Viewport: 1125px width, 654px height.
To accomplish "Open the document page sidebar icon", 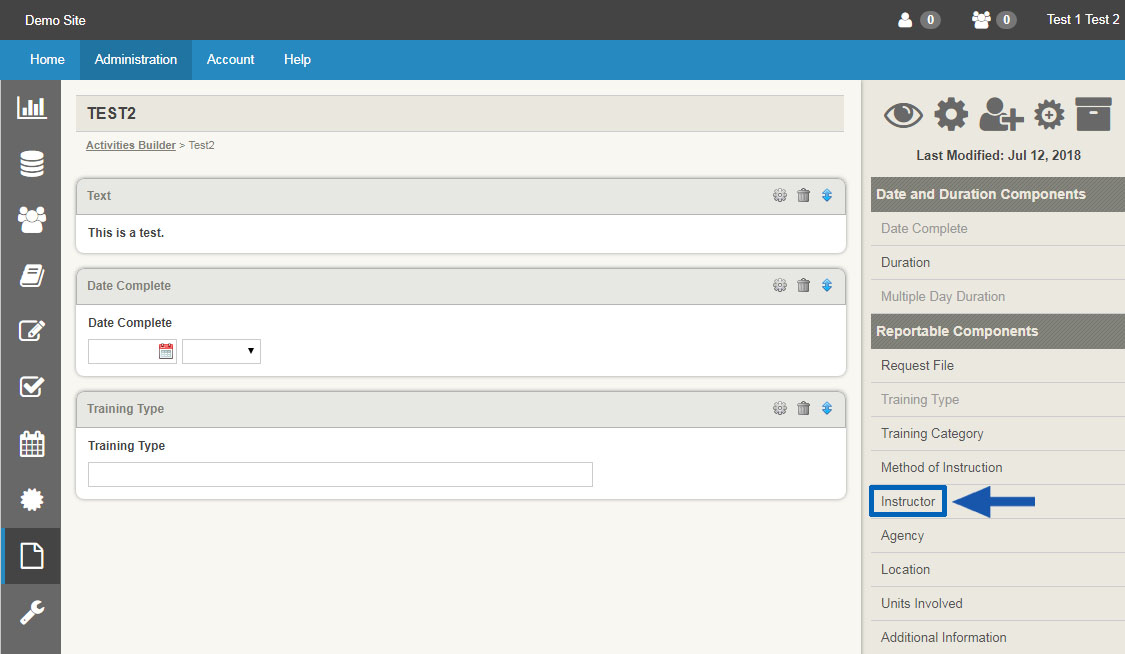I will click(32, 556).
